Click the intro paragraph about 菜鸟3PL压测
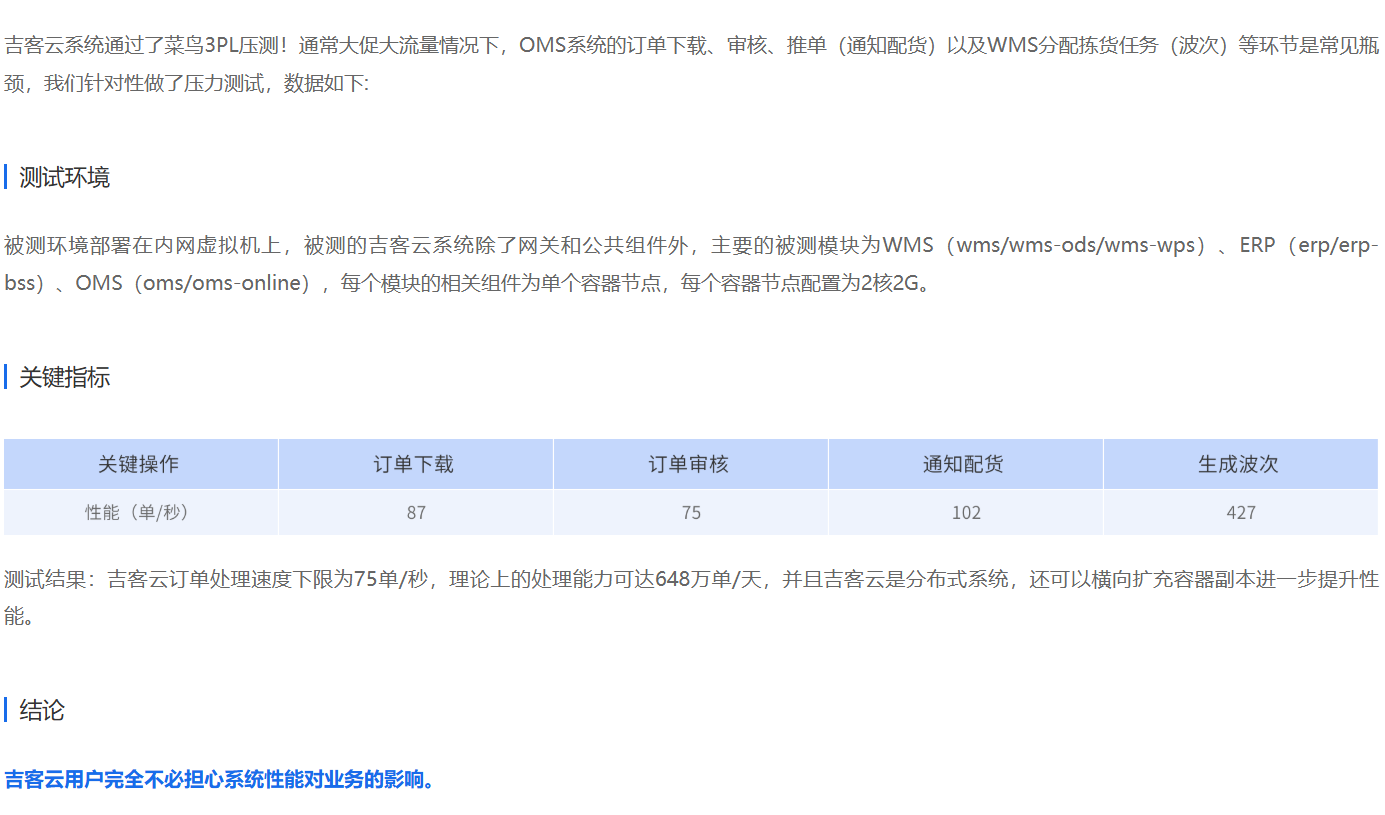The width and height of the screenshot is (1385, 815). (692, 65)
